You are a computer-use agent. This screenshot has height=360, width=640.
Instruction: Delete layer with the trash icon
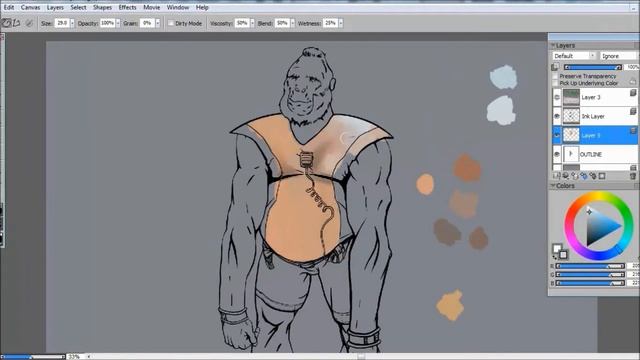pos(633,176)
